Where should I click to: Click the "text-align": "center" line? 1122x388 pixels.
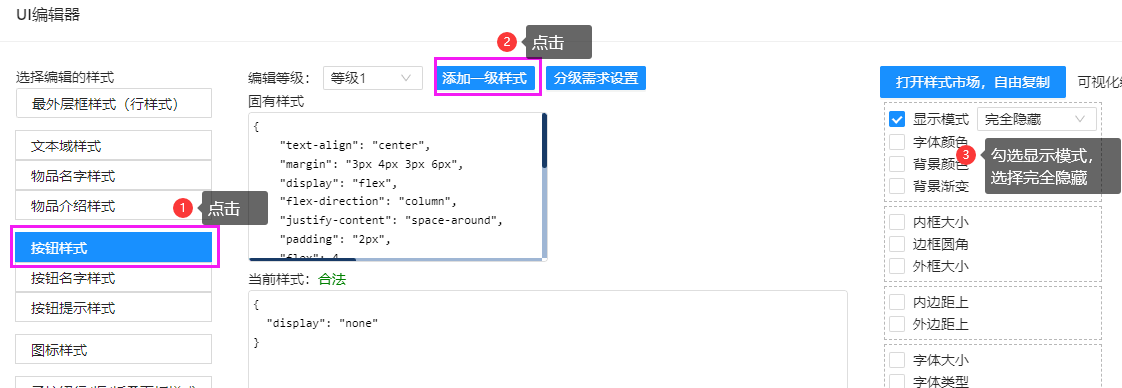pyautogui.click(x=354, y=145)
